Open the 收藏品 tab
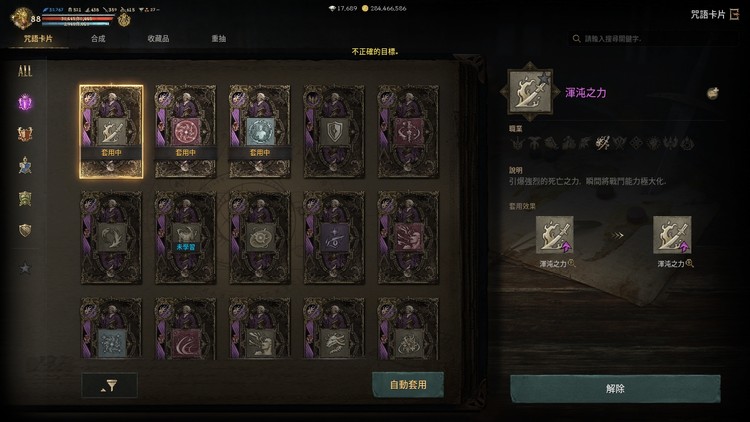 (x=158, y=39)
